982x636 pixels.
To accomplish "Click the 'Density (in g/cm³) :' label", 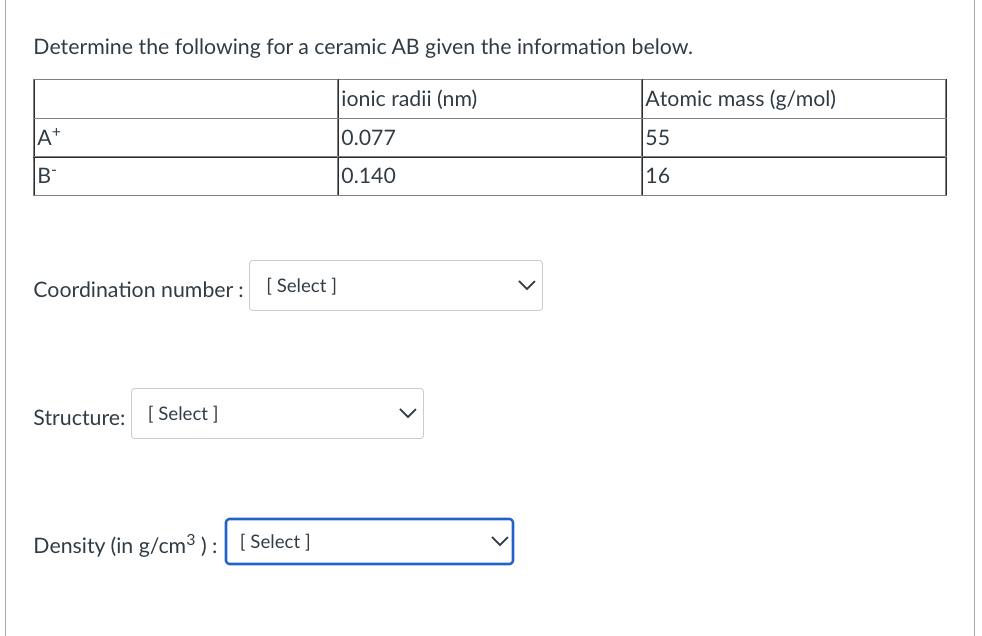I will (x=125, y=546).
